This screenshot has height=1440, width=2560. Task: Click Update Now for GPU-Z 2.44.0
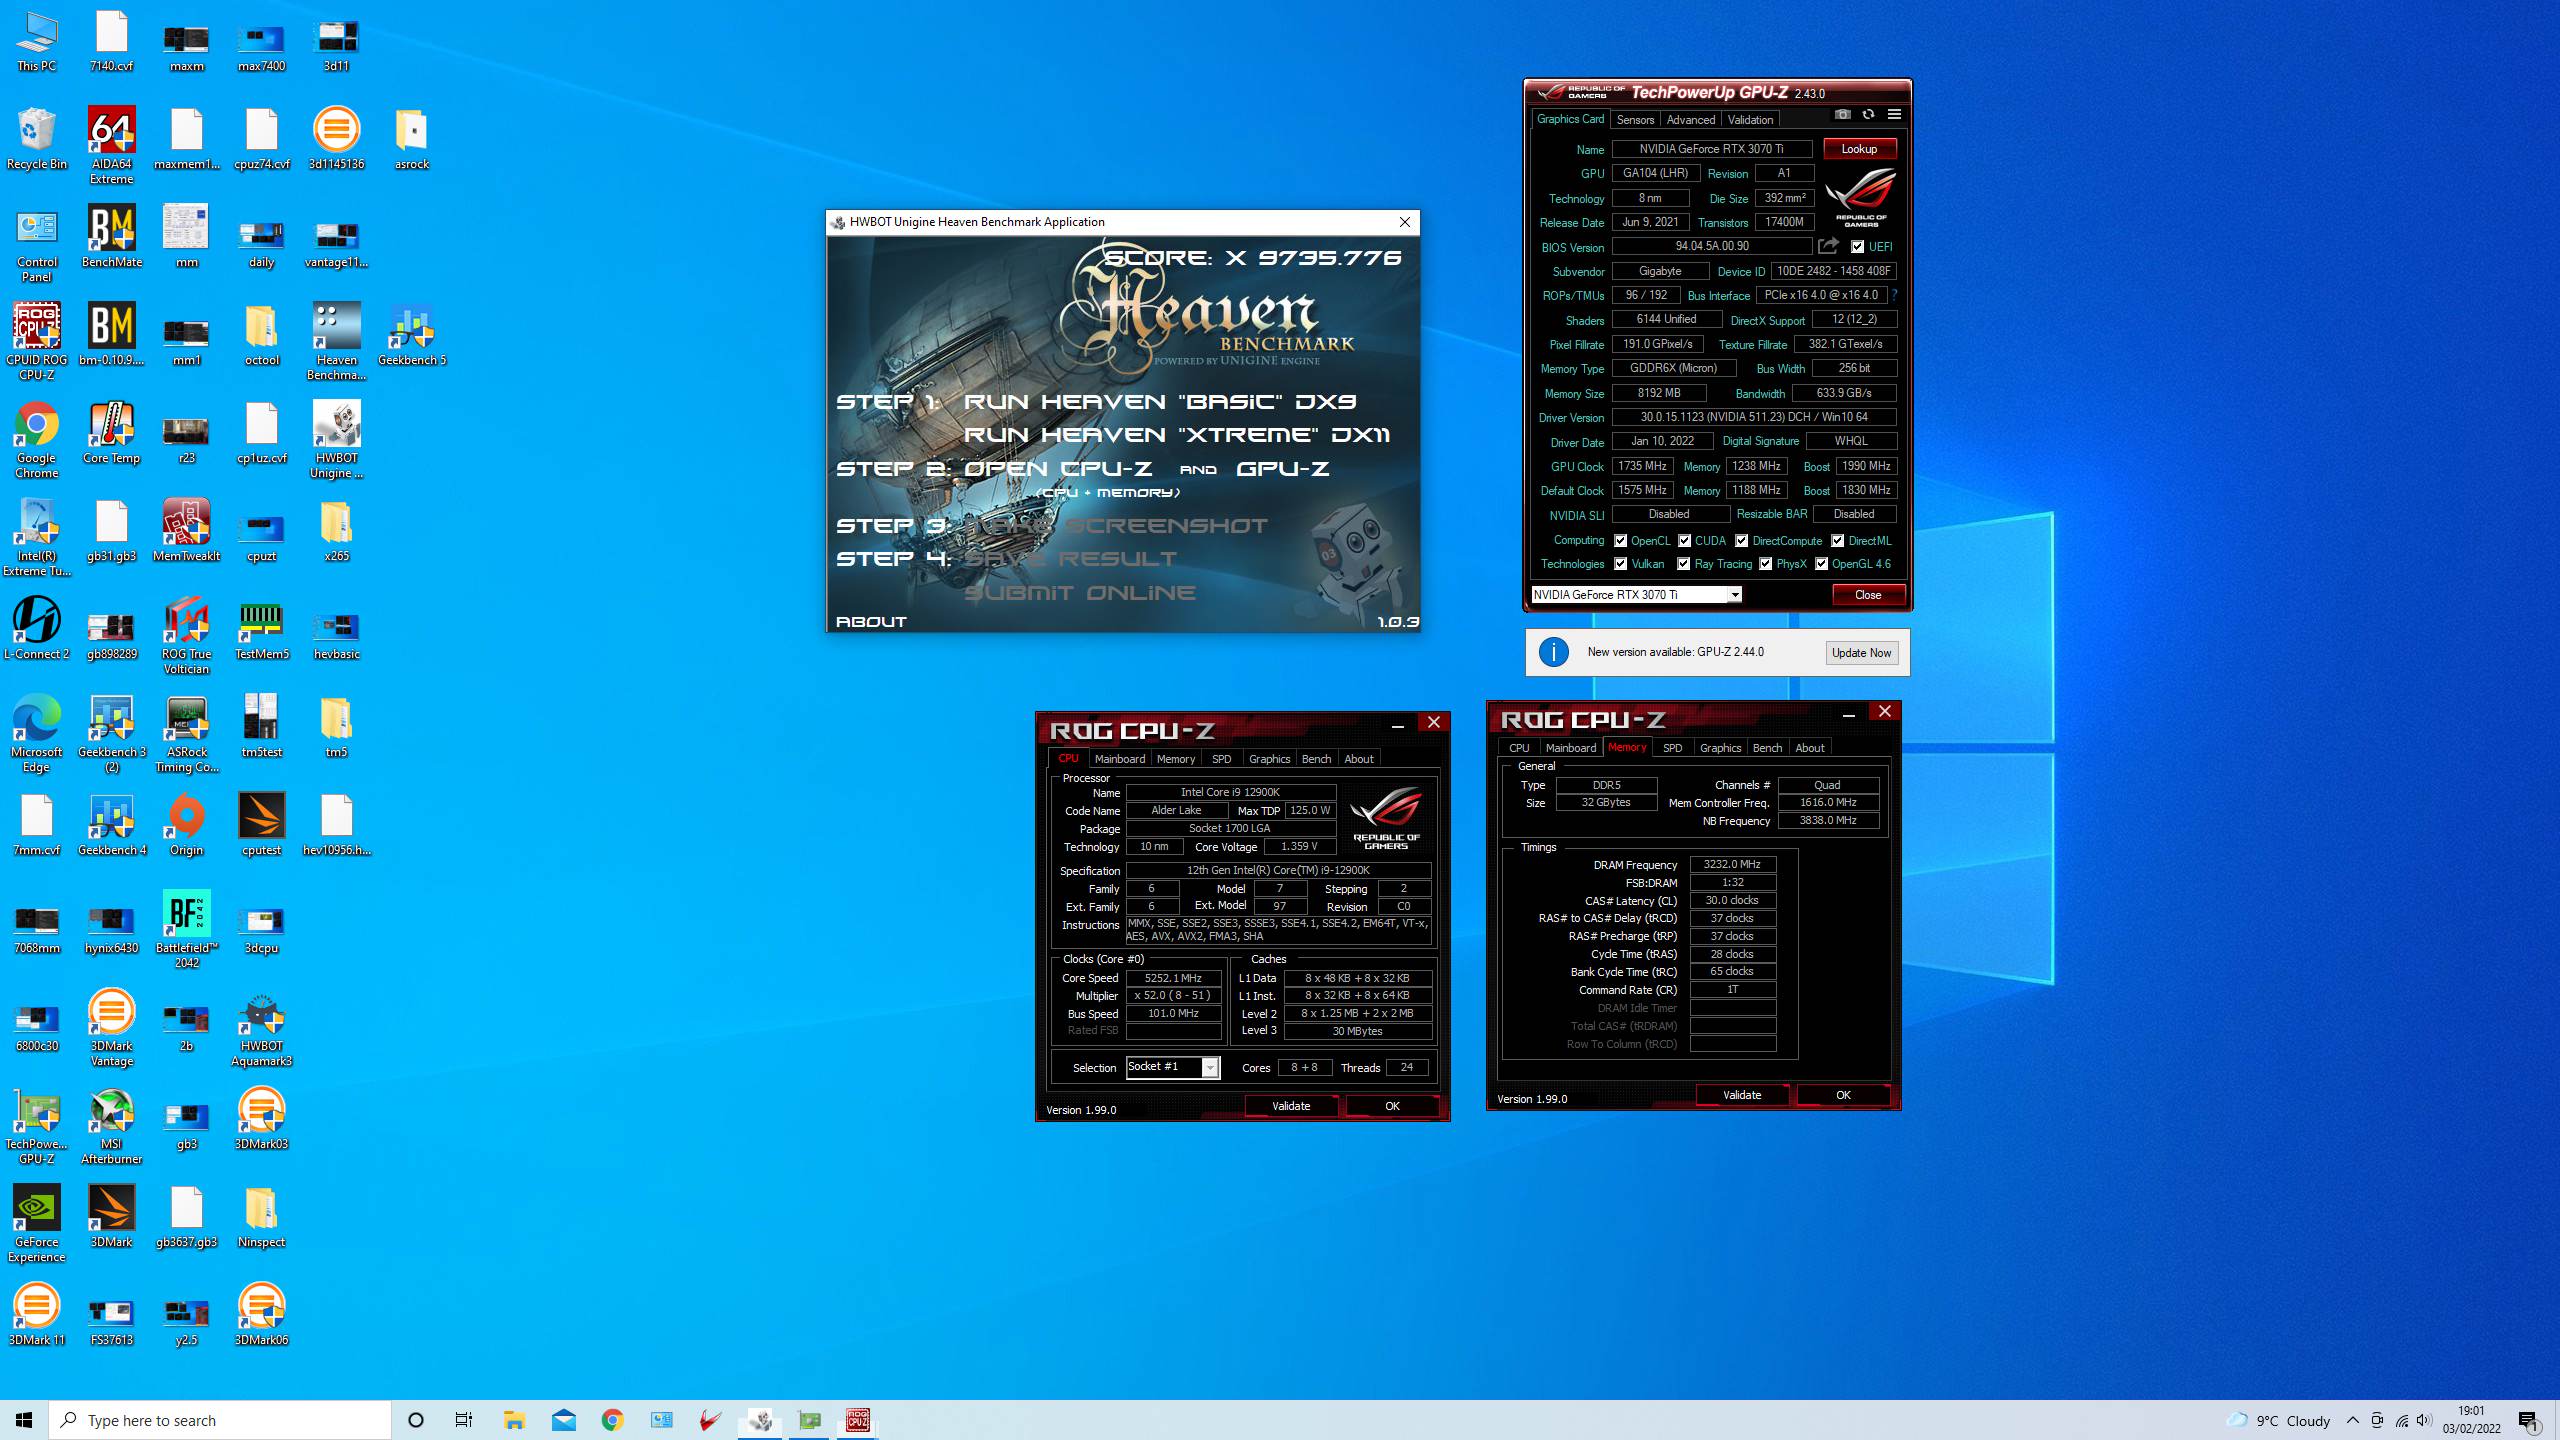(1861, 653)
